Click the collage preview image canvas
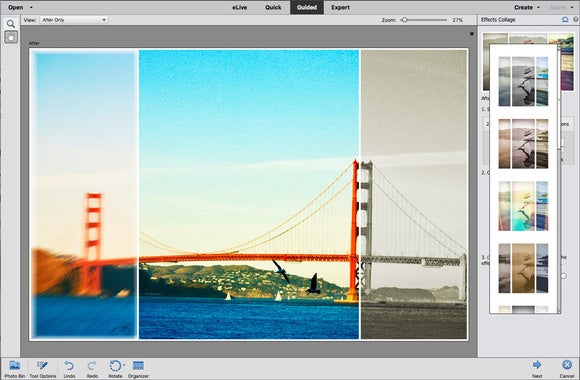Viewport: 580px width, 380px height. pyautogui.click(x=249, y=194)
